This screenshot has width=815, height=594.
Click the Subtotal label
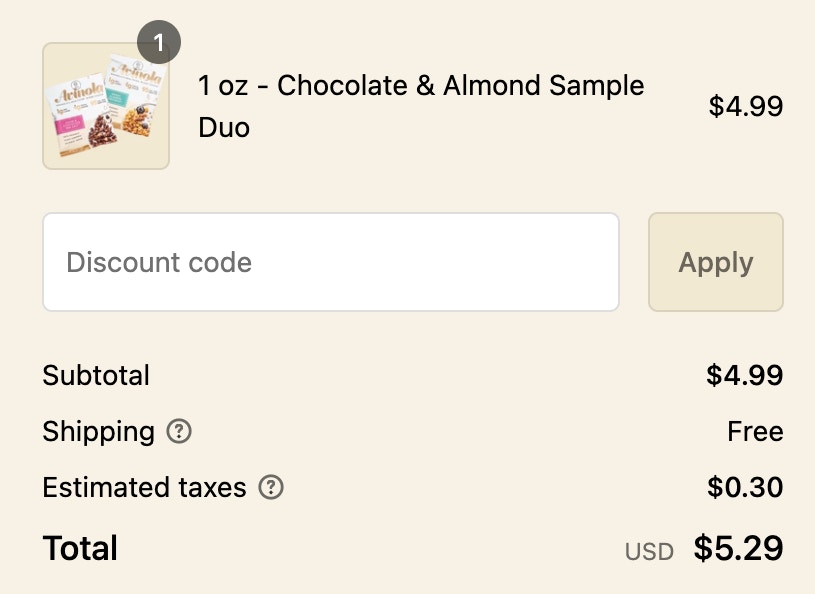point(96,375)
